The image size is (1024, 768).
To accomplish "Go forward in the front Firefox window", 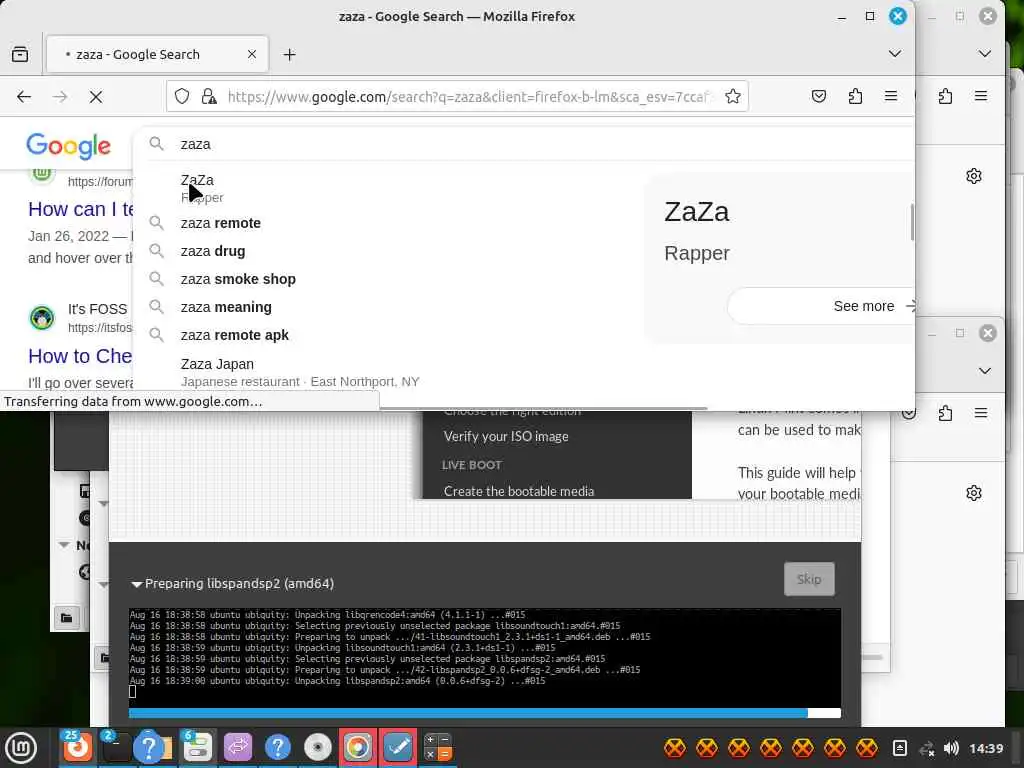I will click(x=60, y=97).
